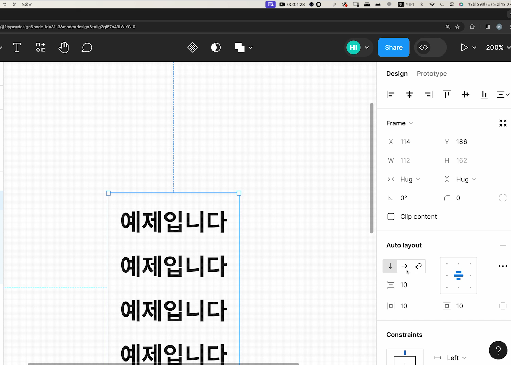511x365 pixels.
Task: Open the 200% zoom dropdown
Action: pos(498,48)
